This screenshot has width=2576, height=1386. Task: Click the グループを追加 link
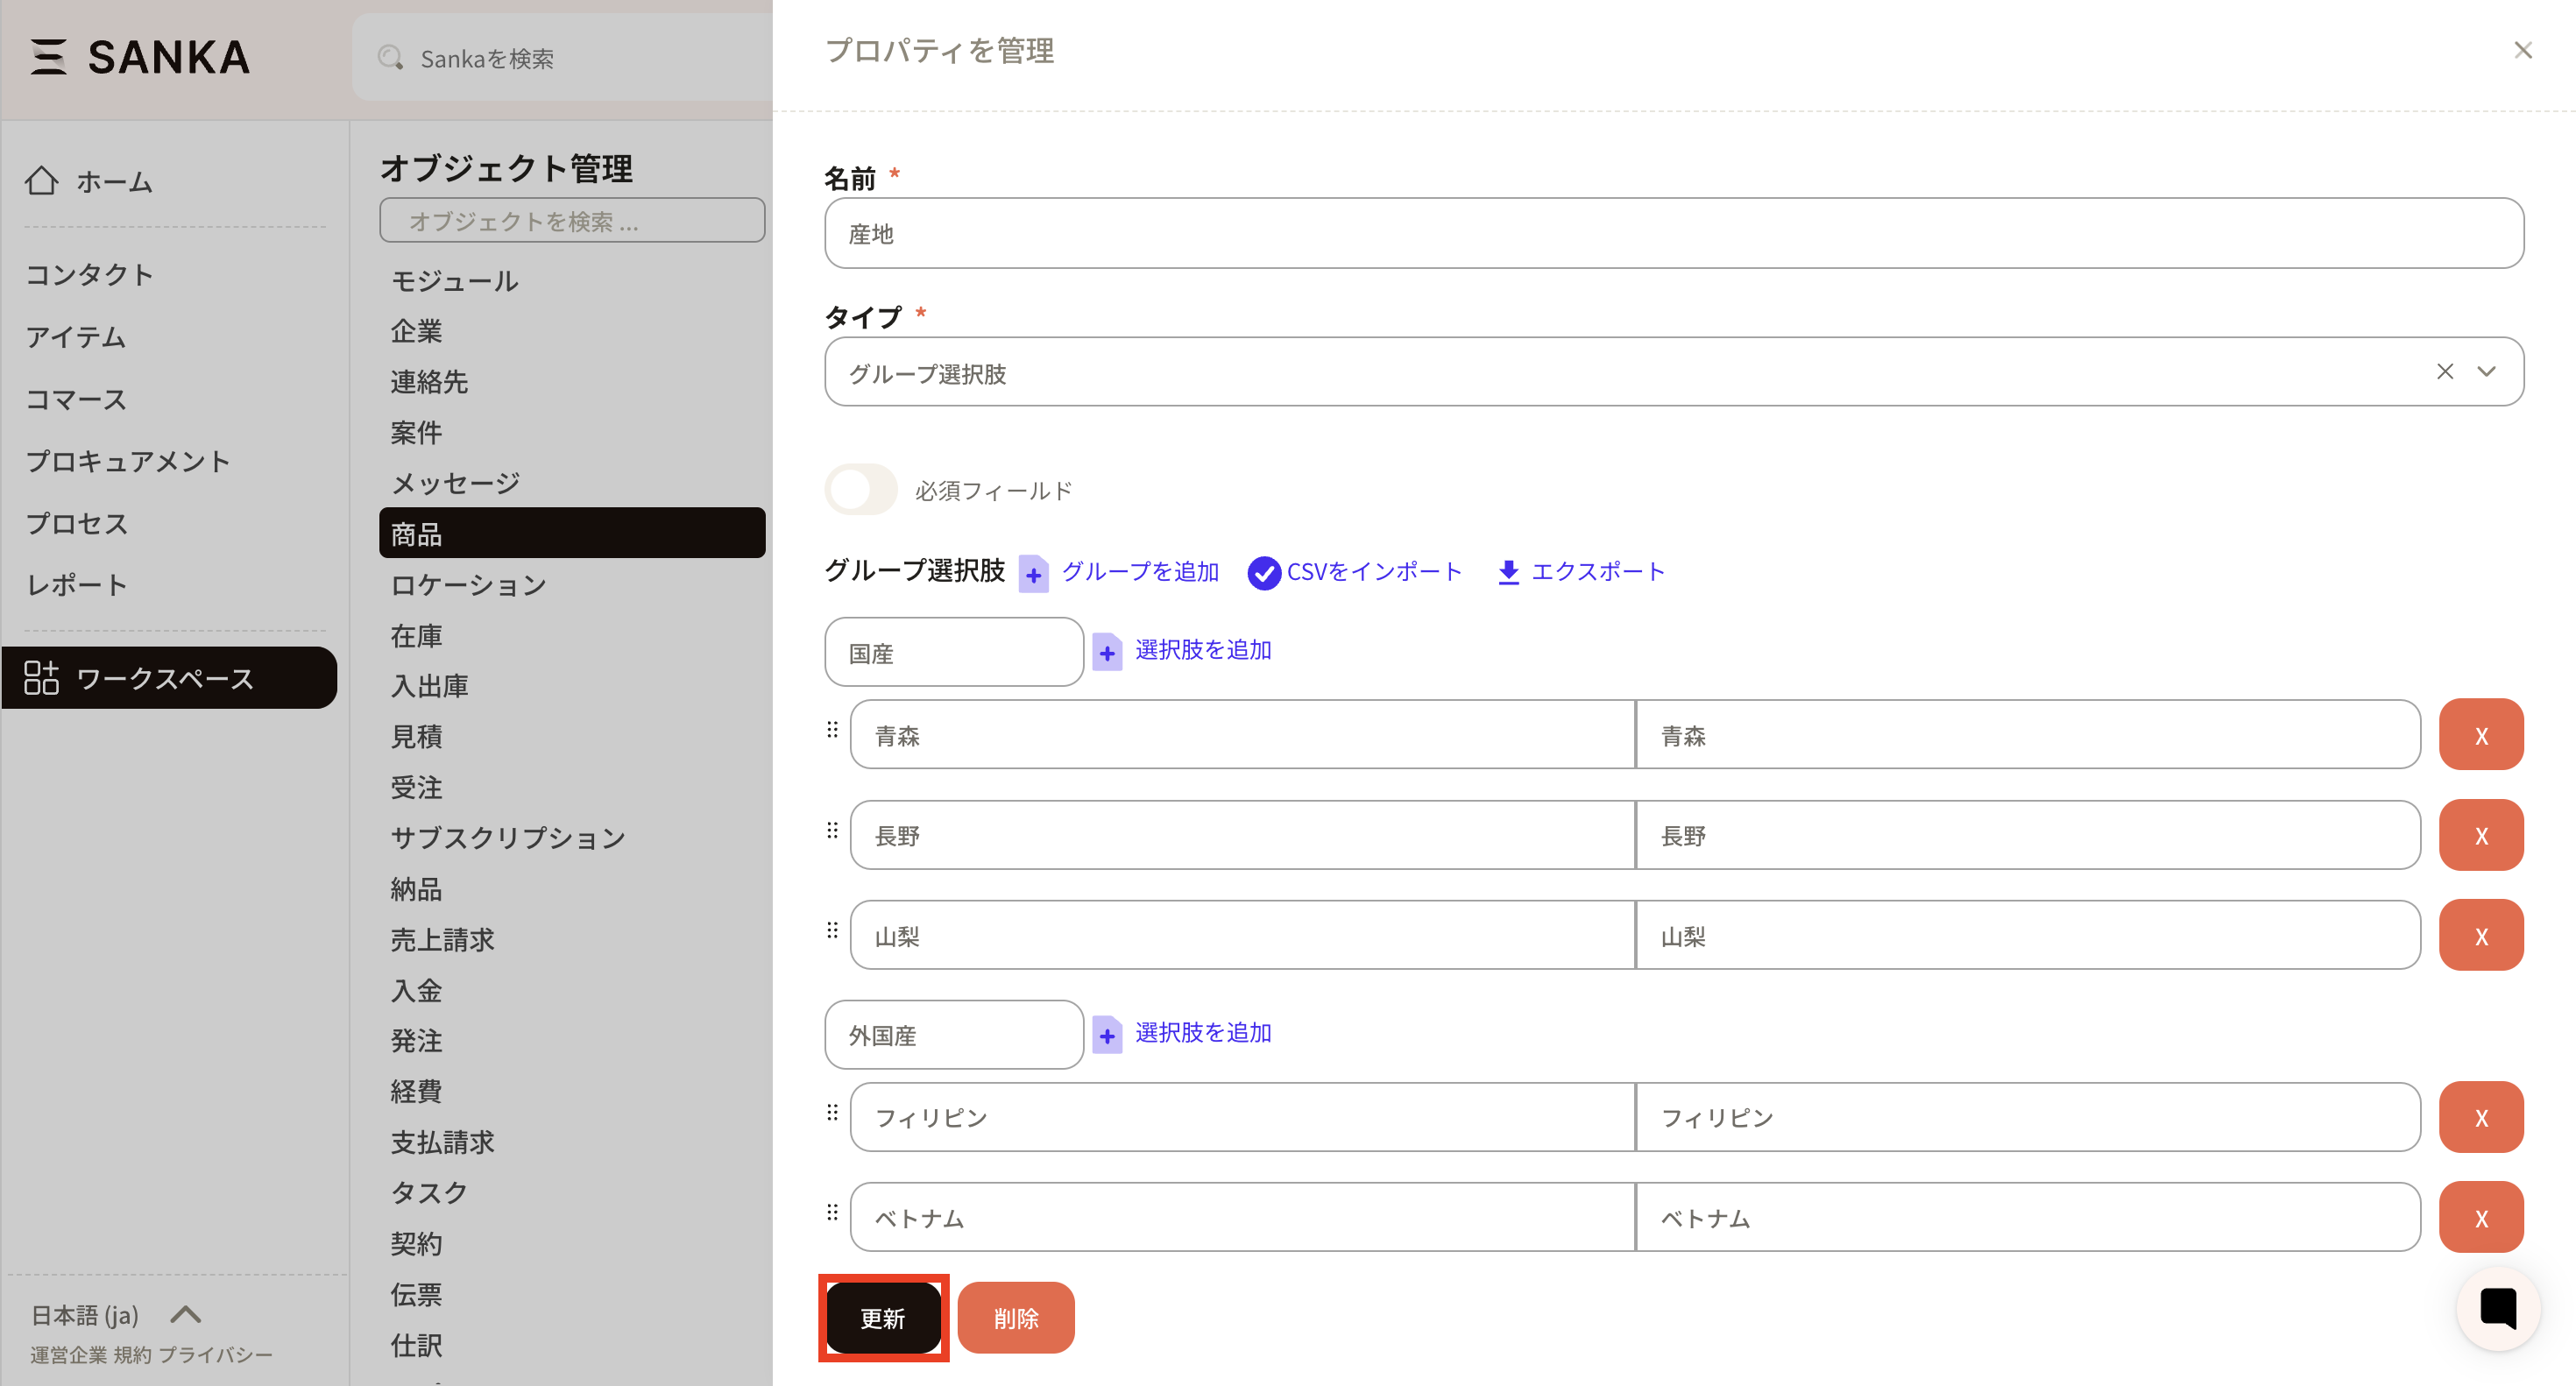(1140, 572)
